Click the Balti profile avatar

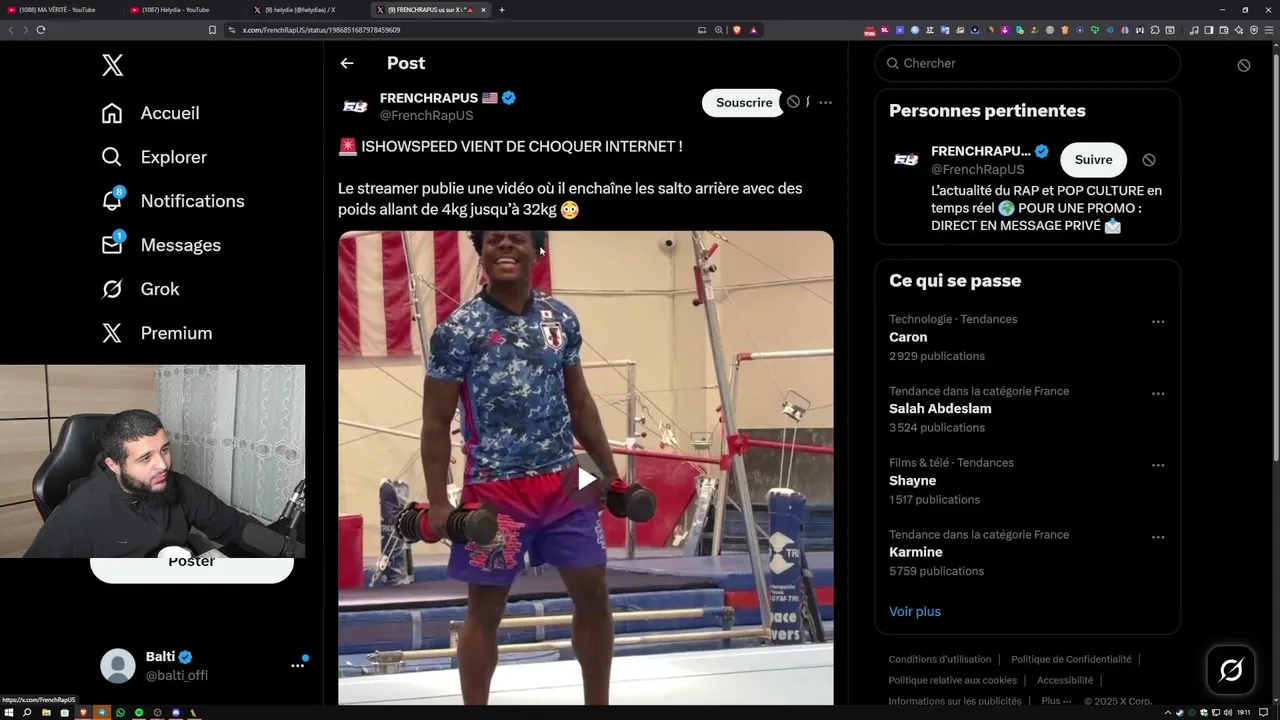pos(118,666)
